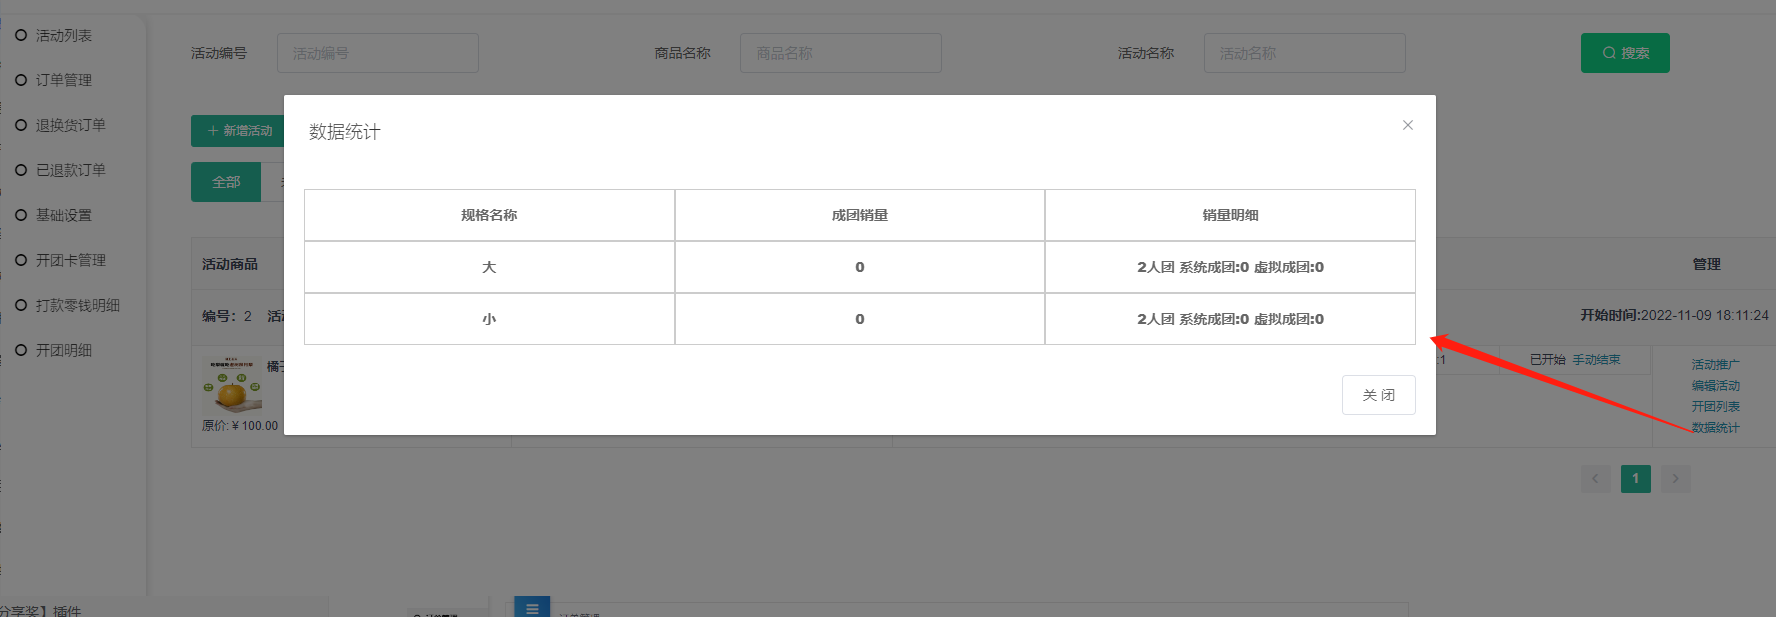This screenshot has width=1776, height=617.
Task: Click the blue hamburger menu icon
Action: pyautogui.click(x=532, y=607)
